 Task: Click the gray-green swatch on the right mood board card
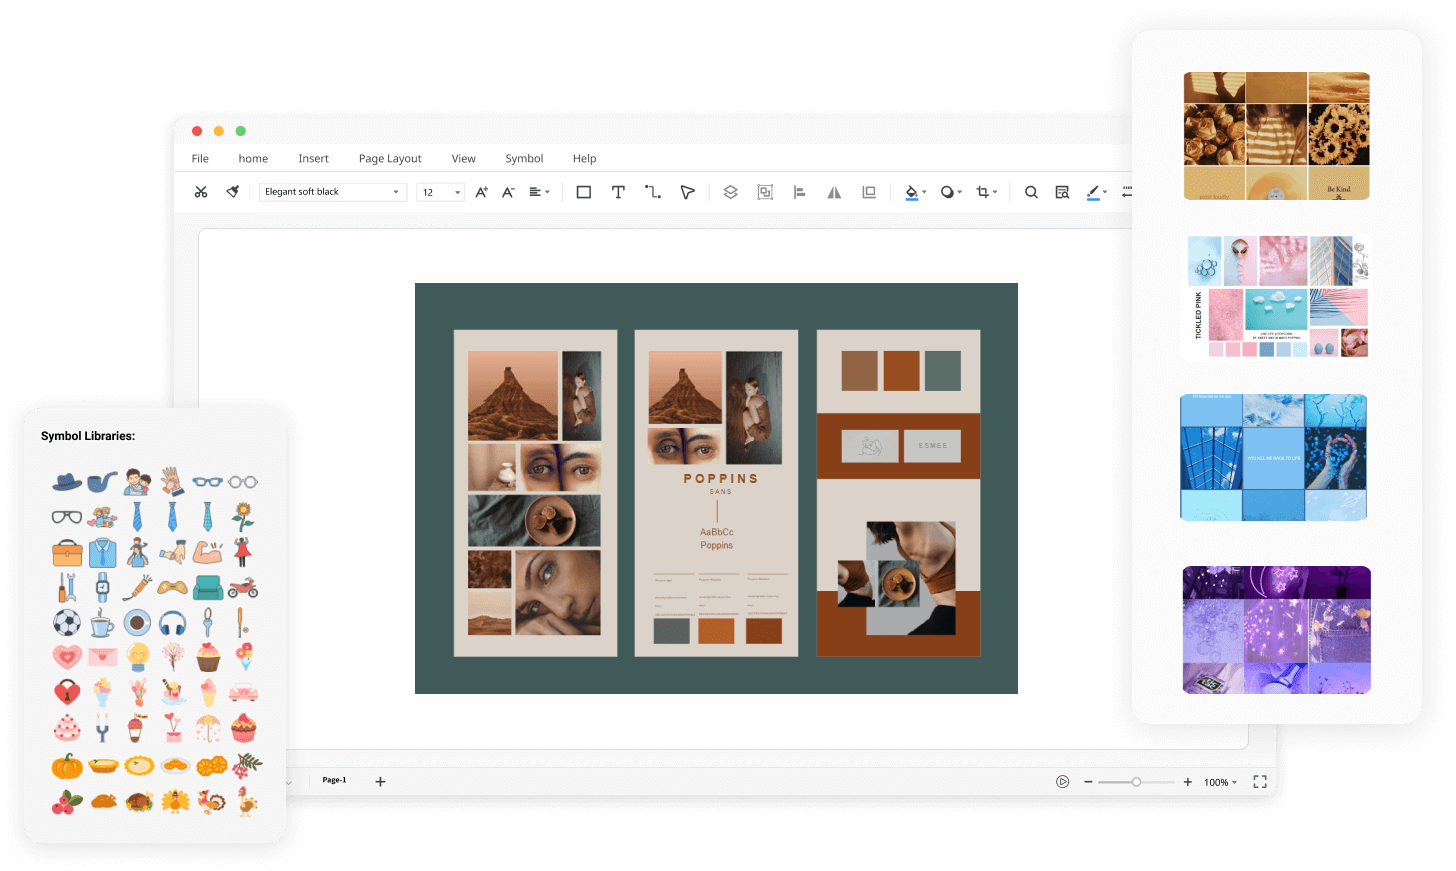click(x=942, y=371)
